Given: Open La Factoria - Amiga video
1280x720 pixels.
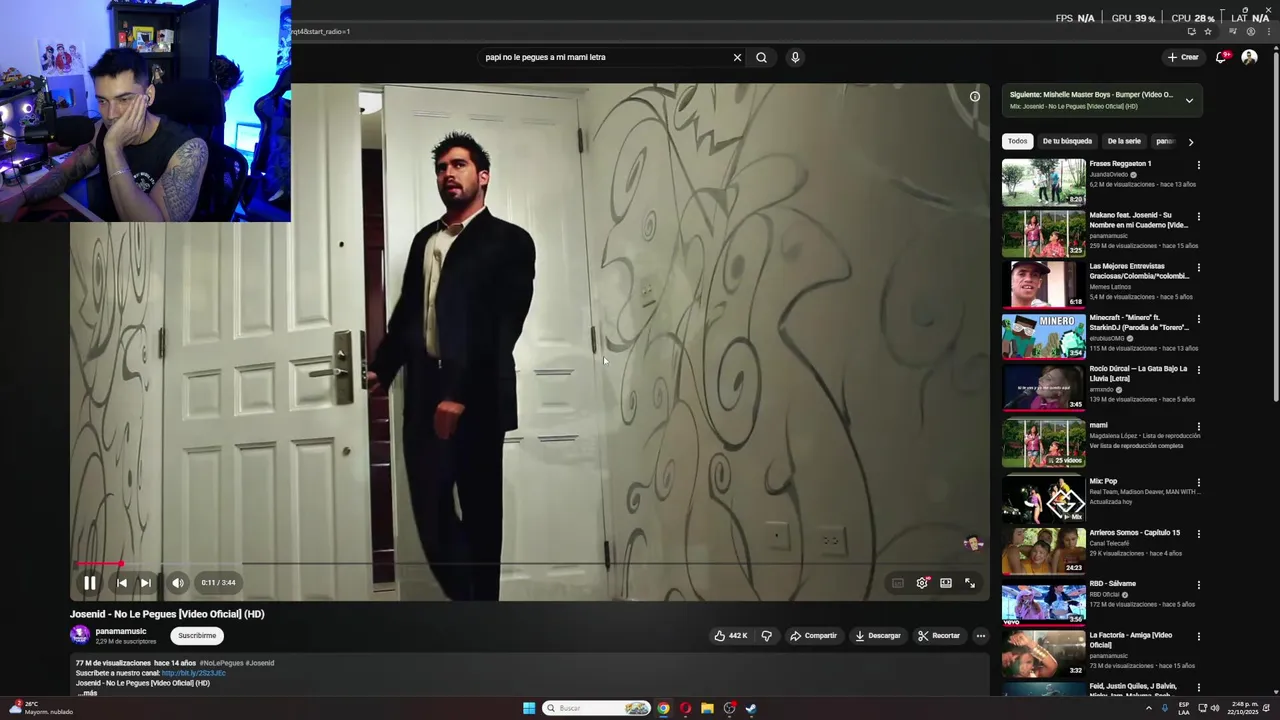Looking at the screenshot, I should point(1043,653).
